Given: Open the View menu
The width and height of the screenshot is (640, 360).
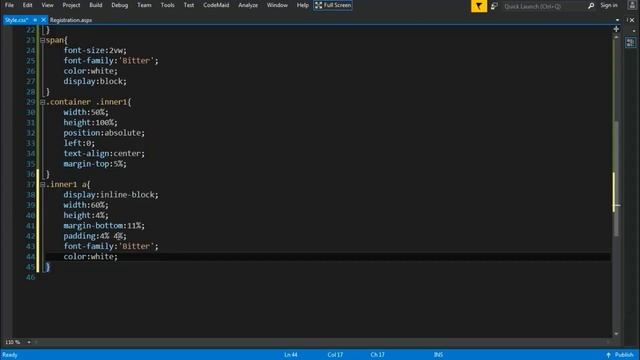Looking at the screenshot, I should coord(47,5).
